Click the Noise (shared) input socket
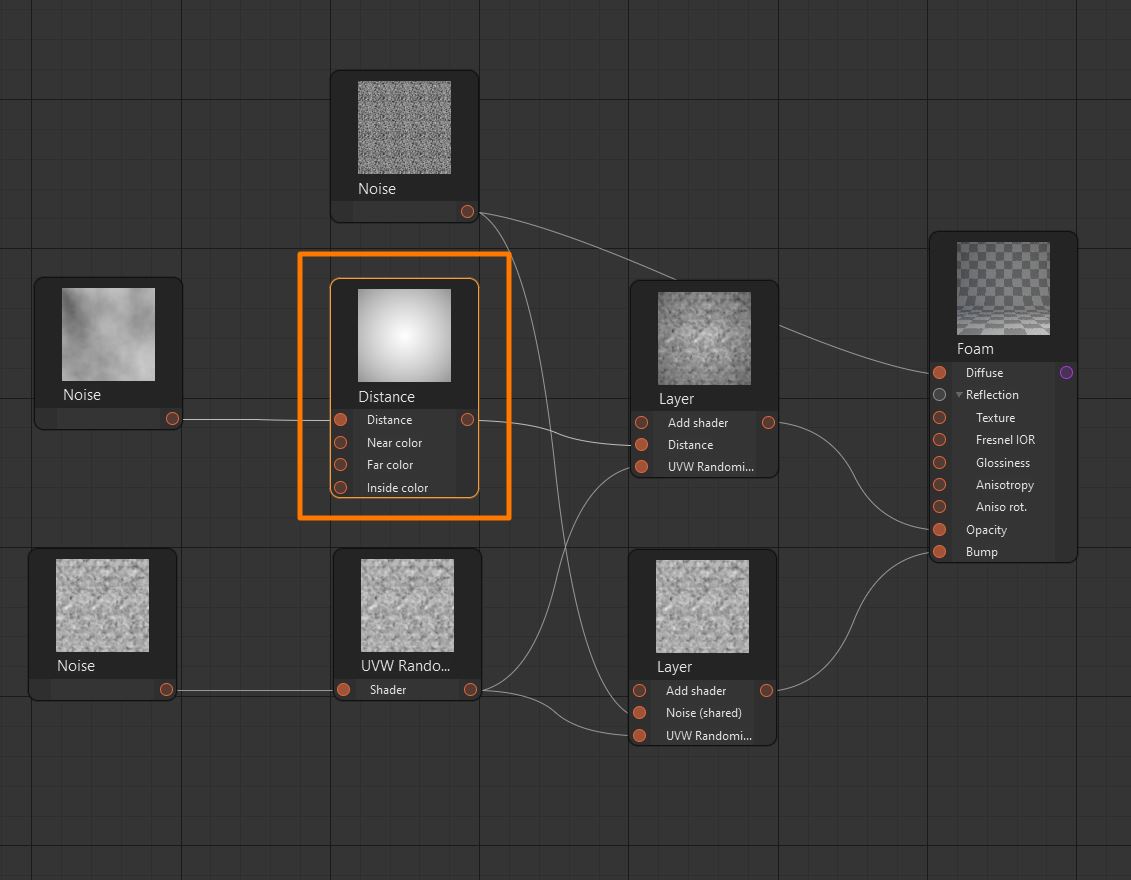The width and height of the screenshot is (1131, 880). click(x=639, y=713)
